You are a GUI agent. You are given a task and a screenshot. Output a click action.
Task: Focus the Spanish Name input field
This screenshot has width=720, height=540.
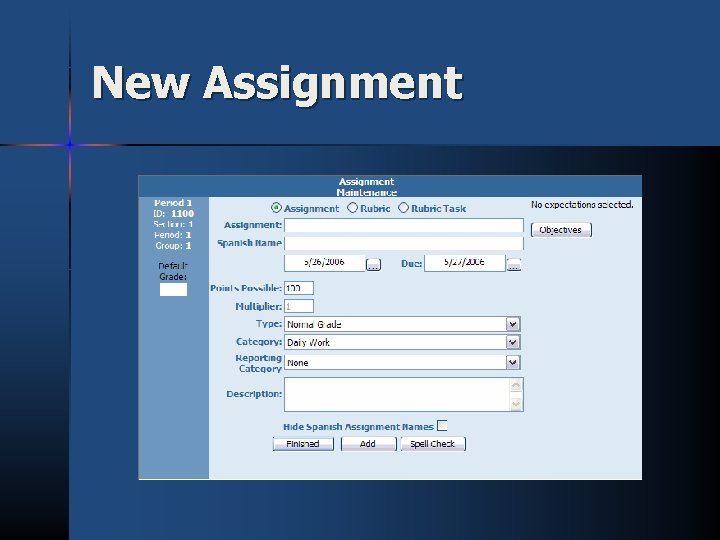coord(404,243)
